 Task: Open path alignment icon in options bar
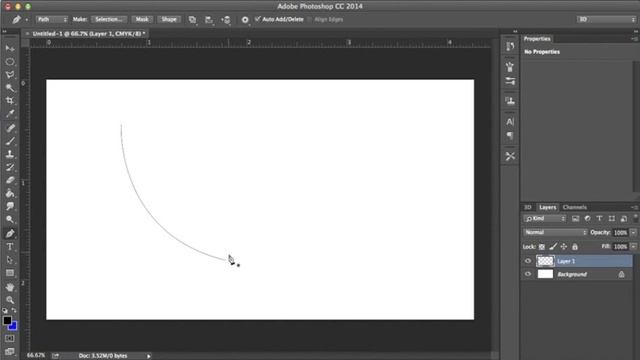[x=209, y=19]
